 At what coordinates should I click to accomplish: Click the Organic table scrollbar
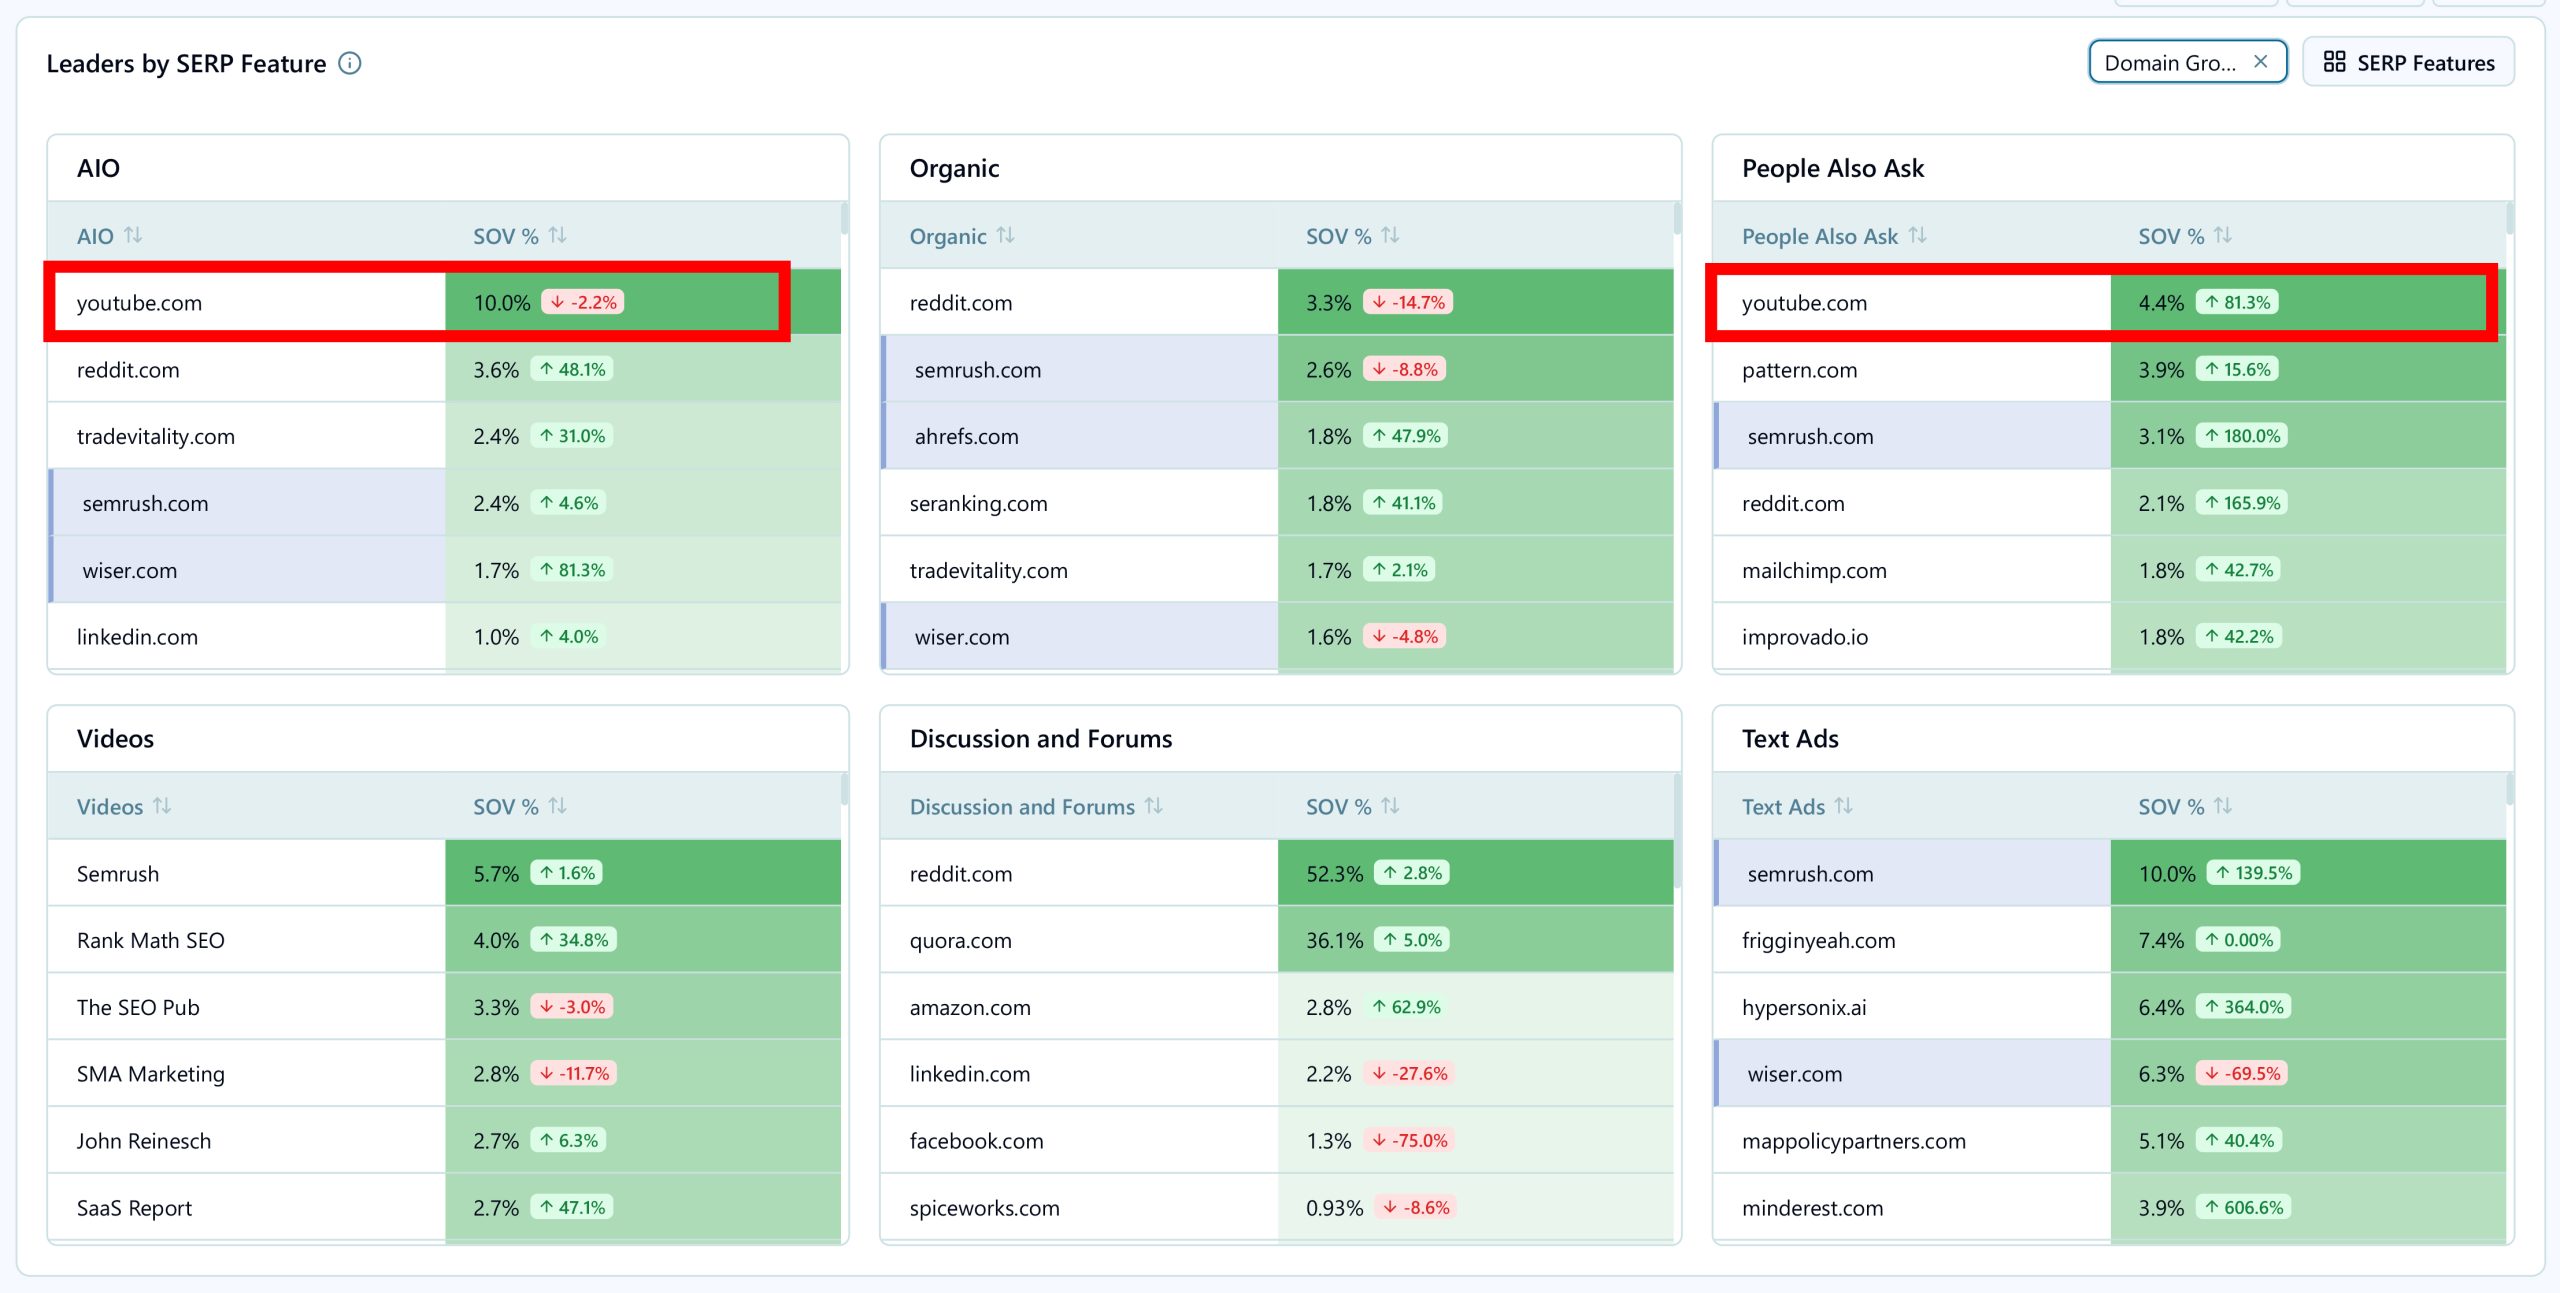click(1677, 218)
